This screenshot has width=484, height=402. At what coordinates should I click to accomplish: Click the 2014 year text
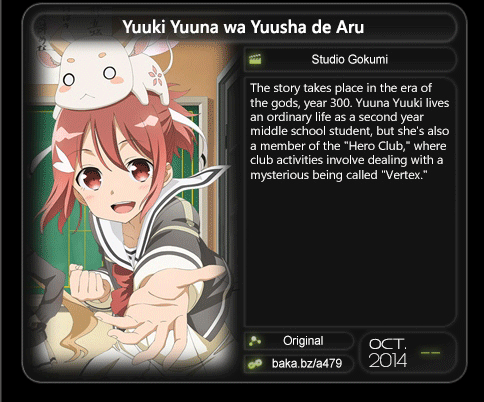388,360
